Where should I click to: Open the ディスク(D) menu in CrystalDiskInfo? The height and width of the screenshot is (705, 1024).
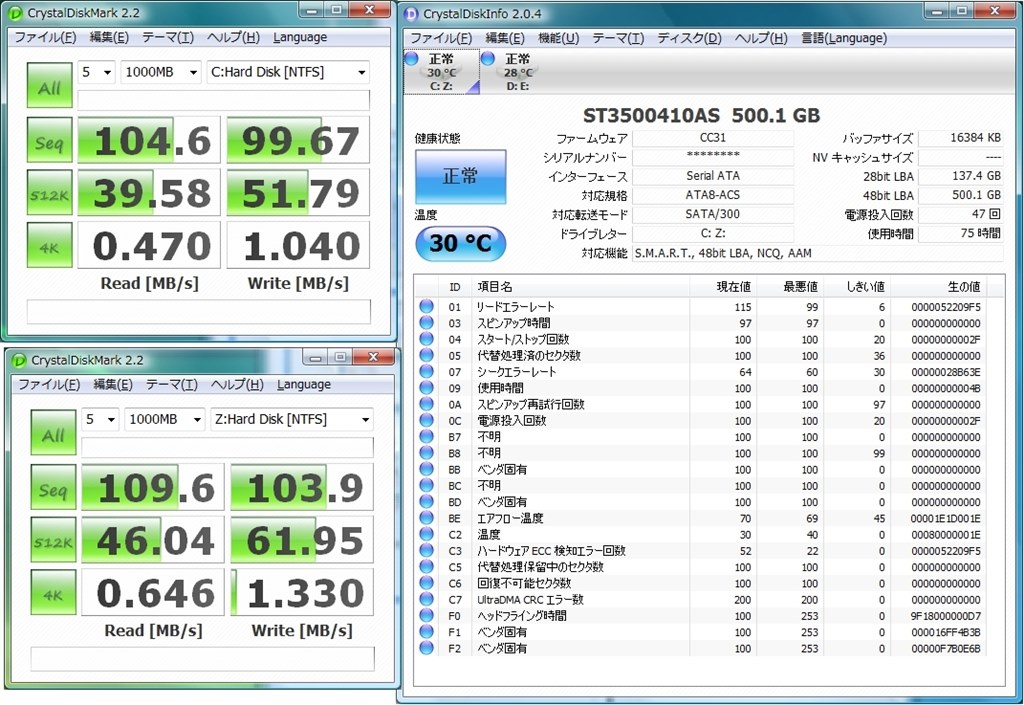coord(688,38)
